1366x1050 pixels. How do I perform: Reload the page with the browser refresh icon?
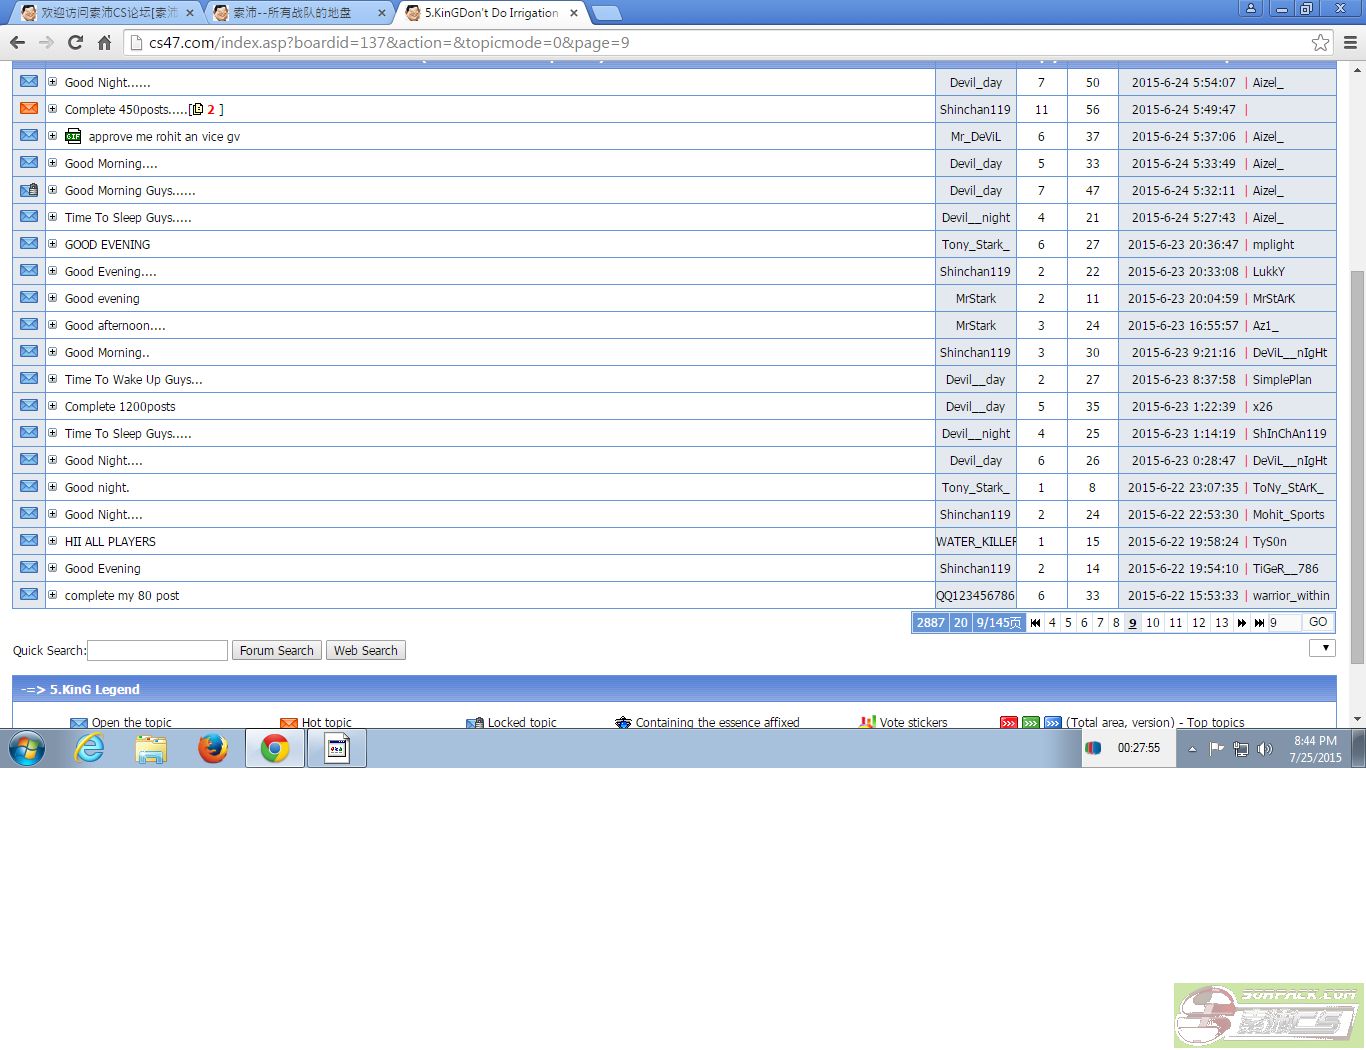(75, 42)
